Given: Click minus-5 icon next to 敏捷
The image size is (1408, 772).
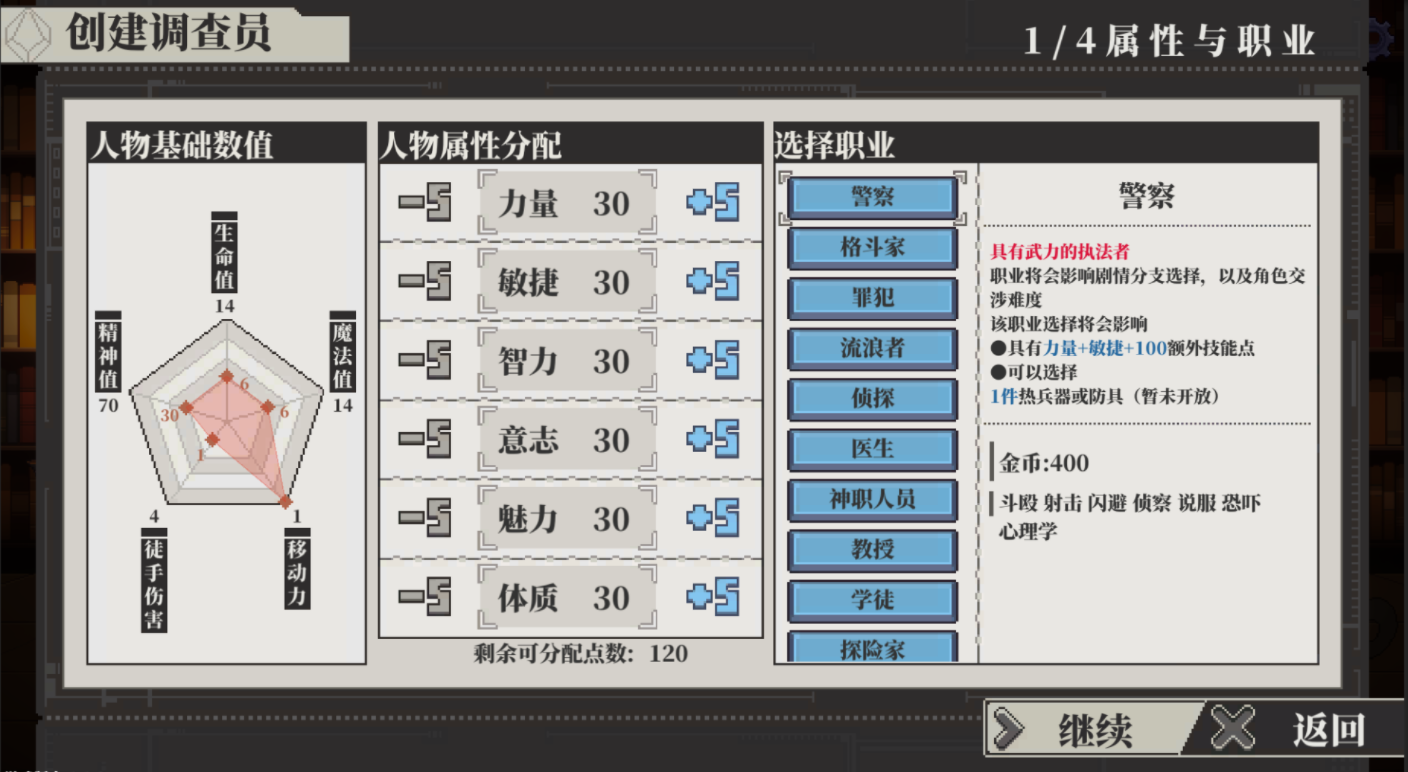Looking at the screenshot, I should click(x=425, y=282).
